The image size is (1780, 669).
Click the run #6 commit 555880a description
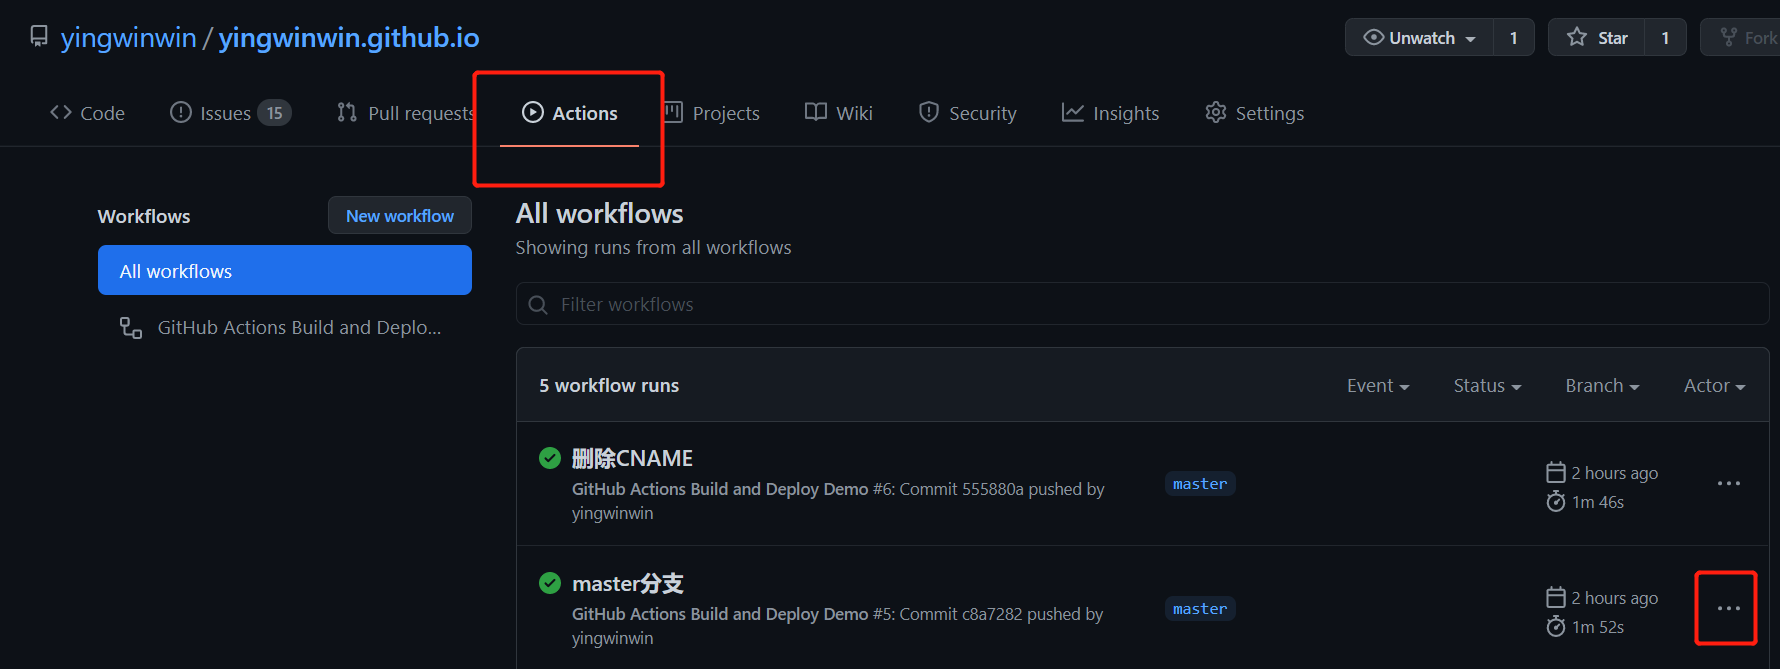[838, 501]
